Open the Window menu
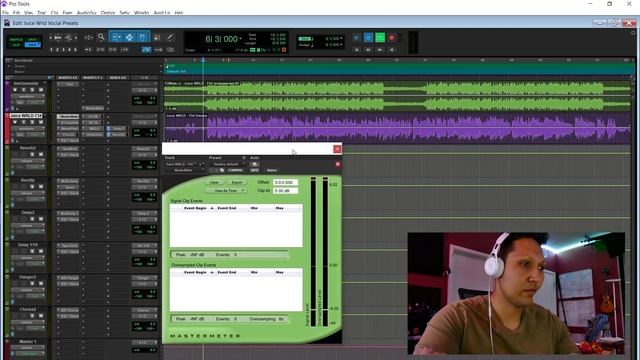The image size is (640, 360). coord(141,13)
